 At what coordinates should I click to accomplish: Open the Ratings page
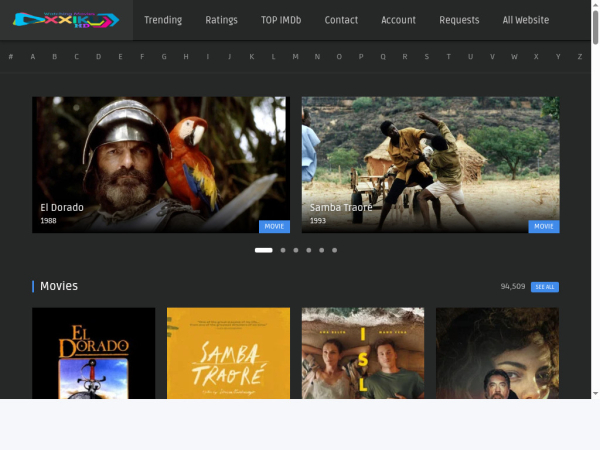point(221,20)
